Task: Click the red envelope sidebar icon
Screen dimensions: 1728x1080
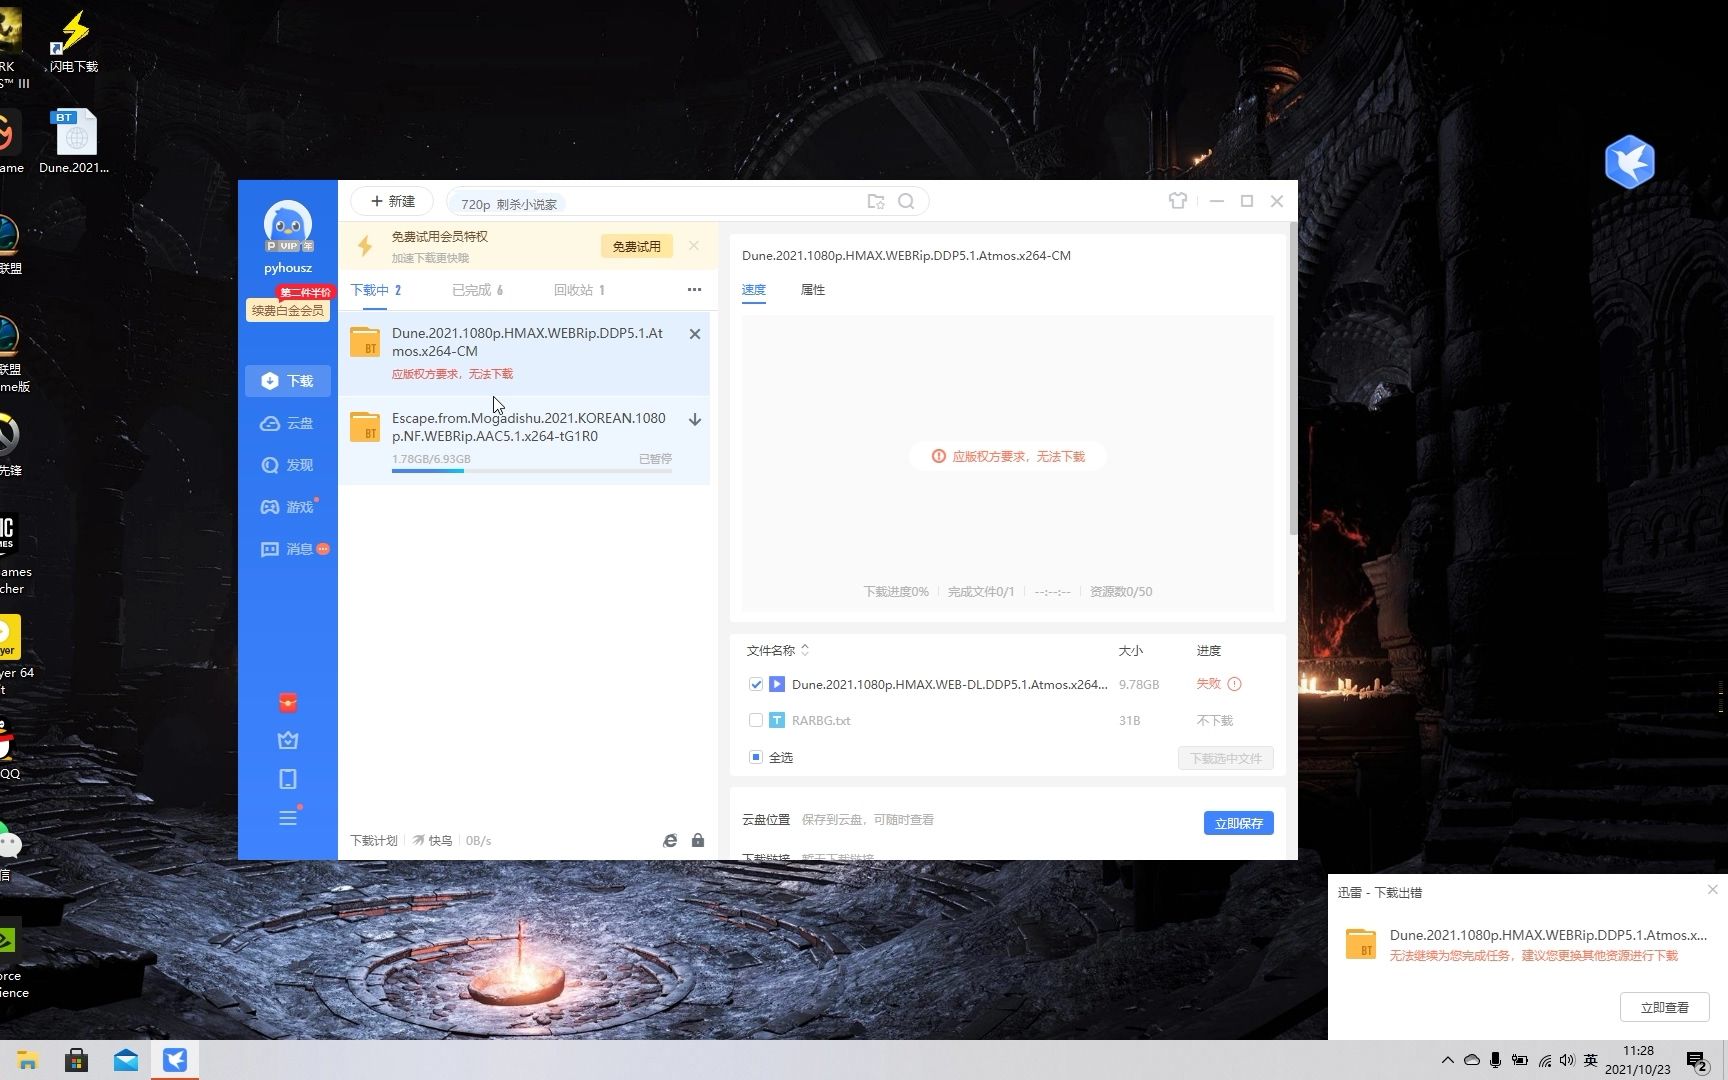Action: (288, 703)
